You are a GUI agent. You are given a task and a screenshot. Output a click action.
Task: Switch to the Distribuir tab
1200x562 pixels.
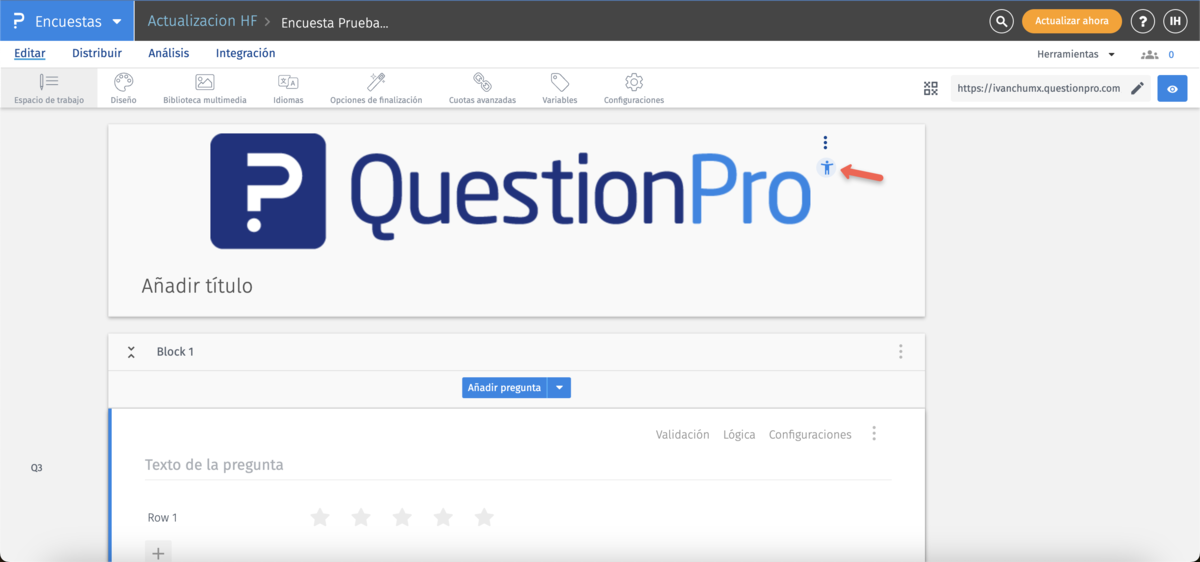coord(97,54)
